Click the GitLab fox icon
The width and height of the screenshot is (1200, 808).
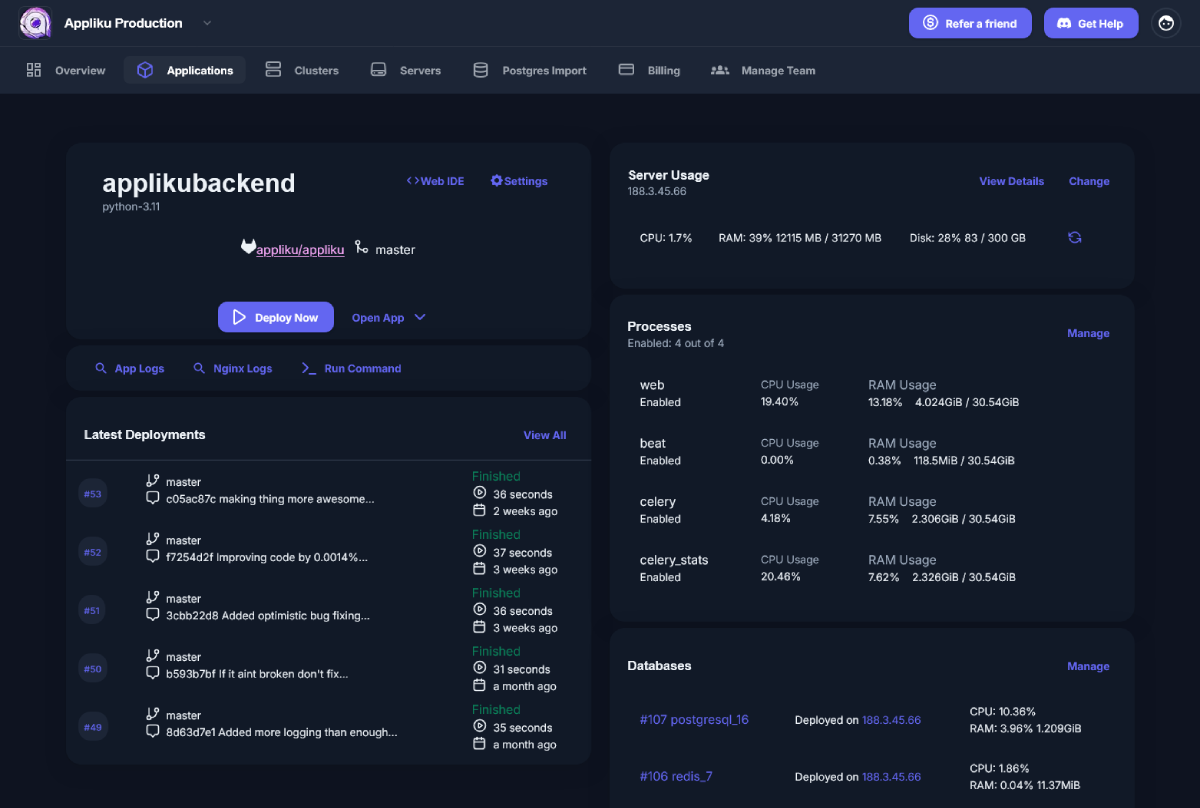coord(248,246)
